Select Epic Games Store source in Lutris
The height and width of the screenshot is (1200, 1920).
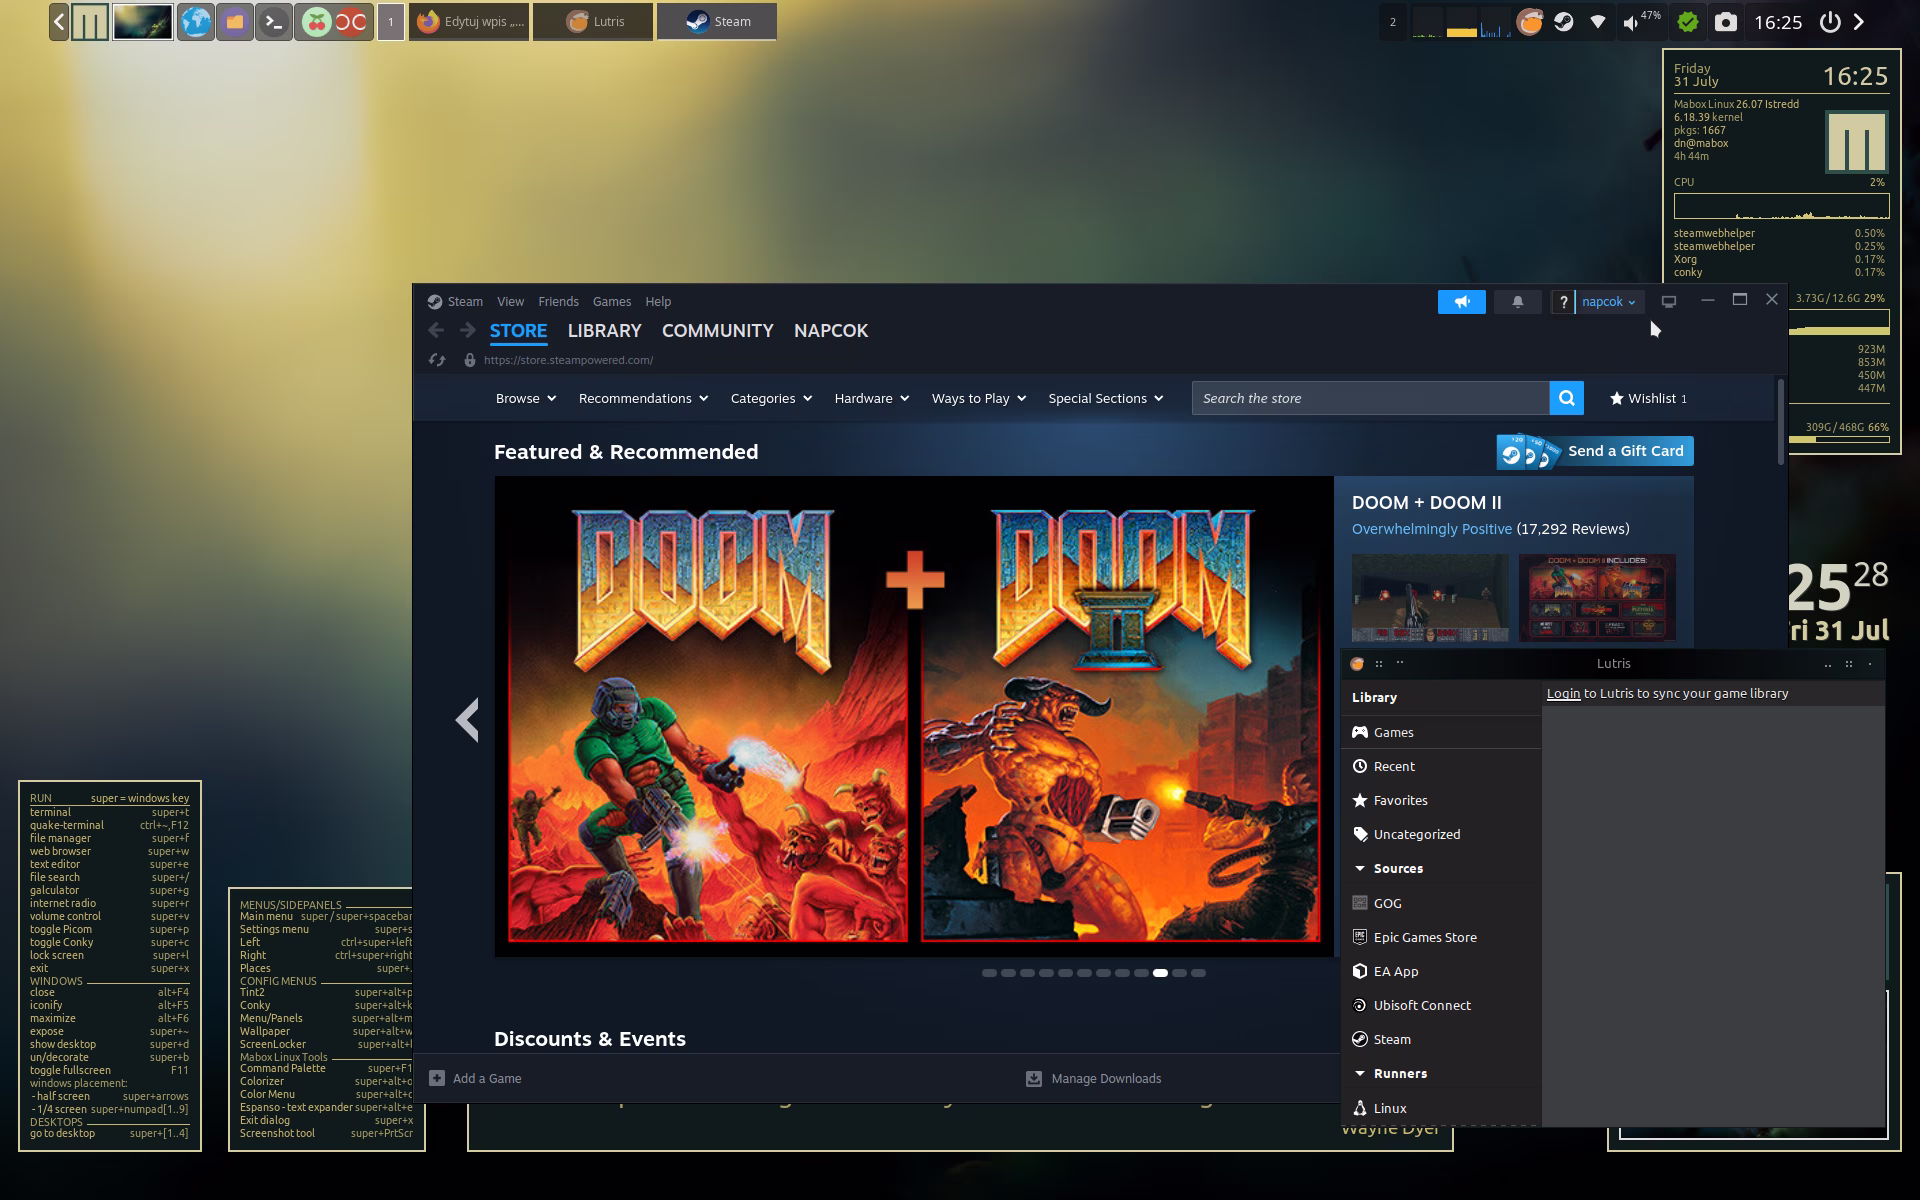point(1440,938)
